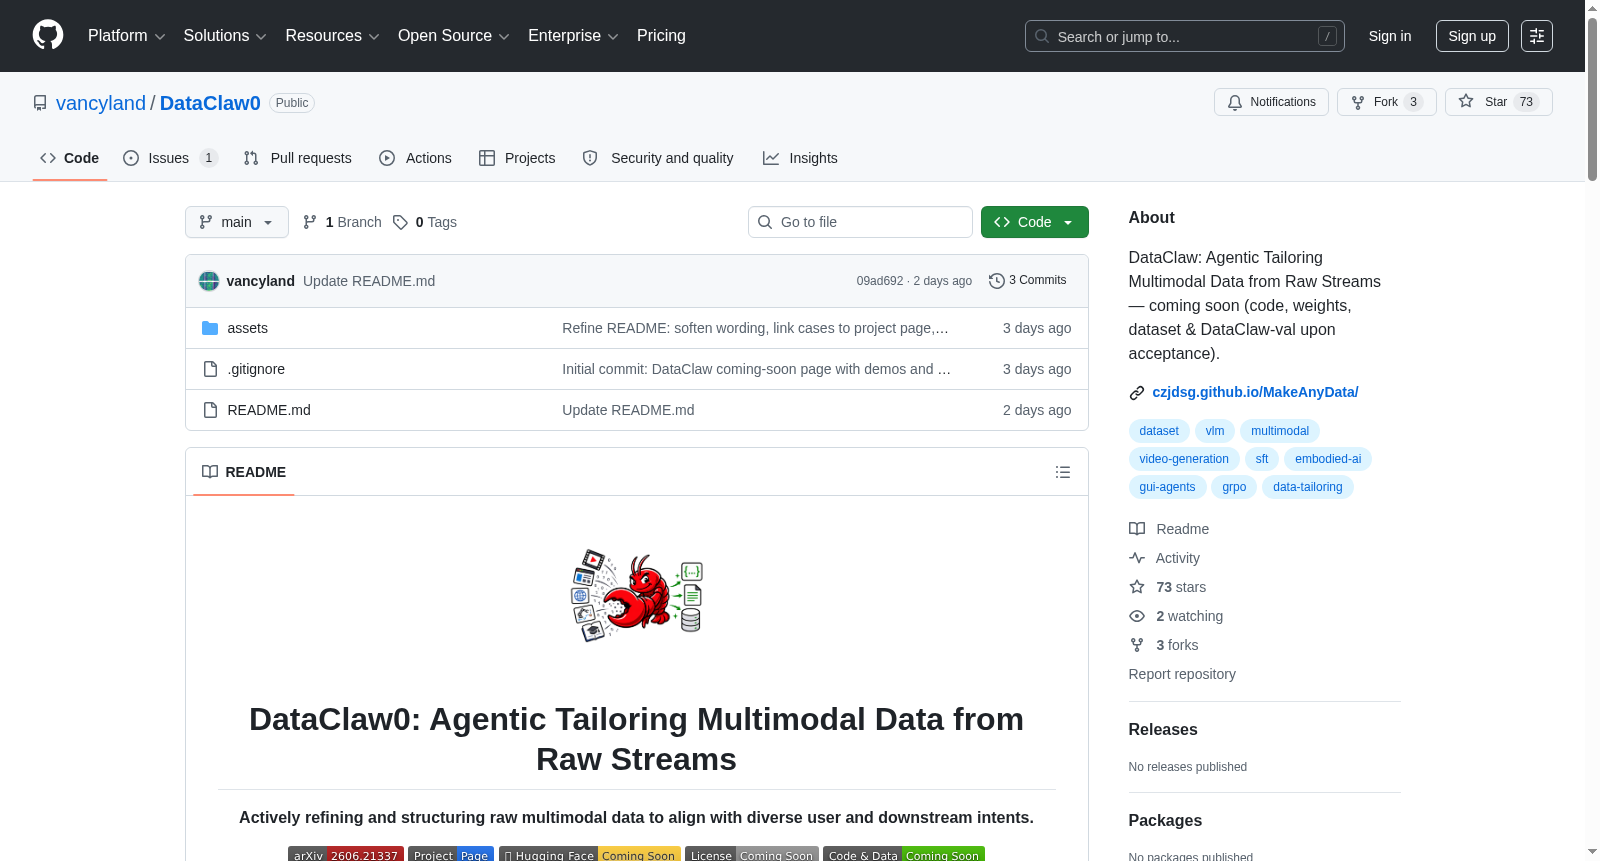Screen dimensions: 1600x861
Task: Click the Notifications bell button
Action: tap(1271, 102)
